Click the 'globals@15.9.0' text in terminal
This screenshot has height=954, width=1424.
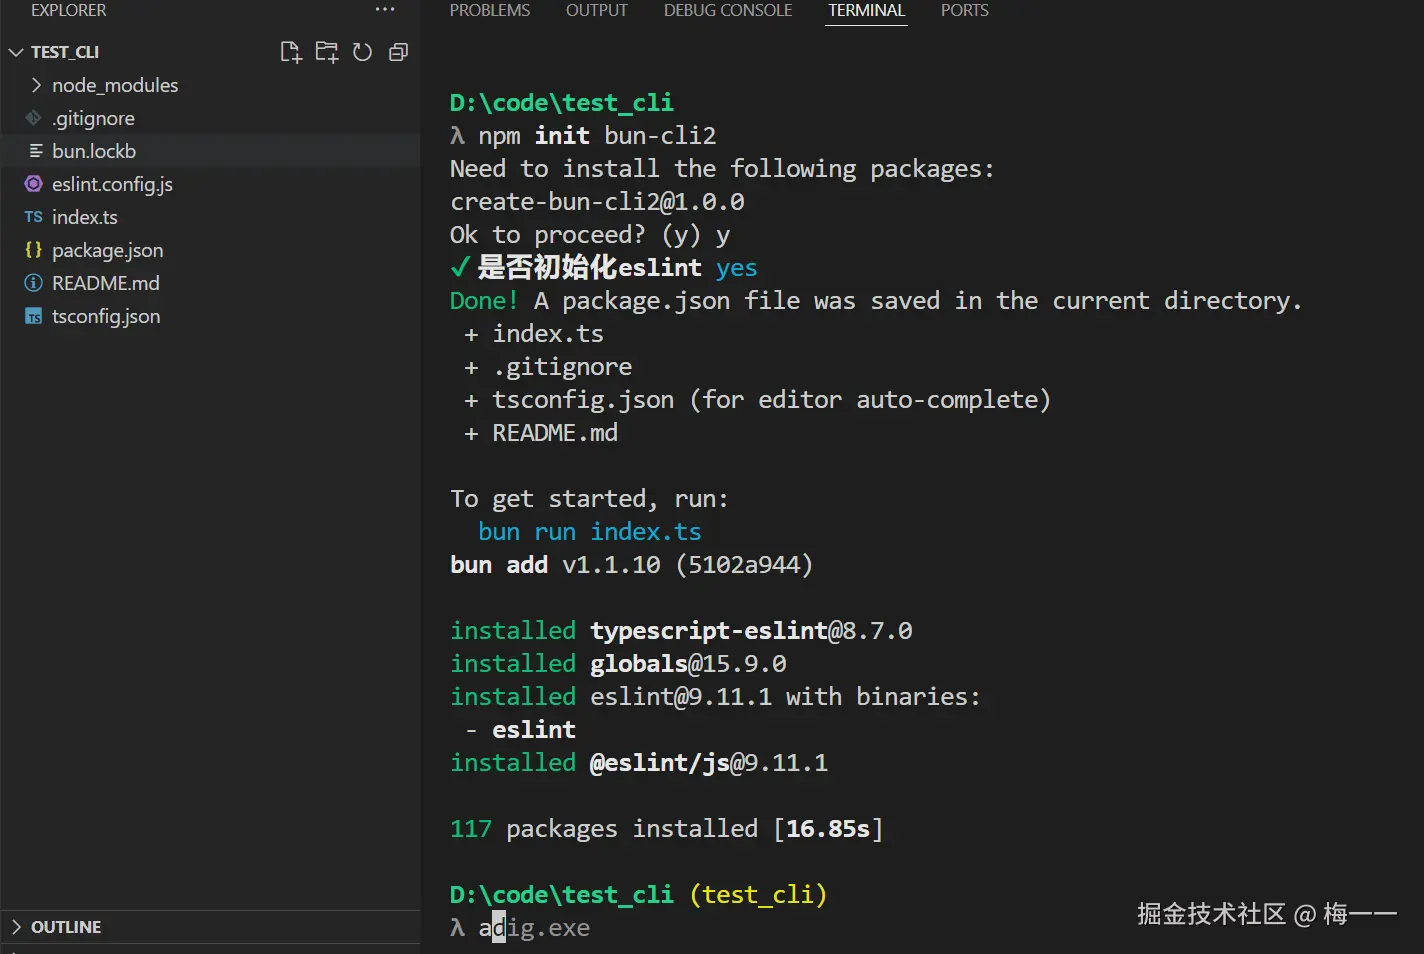(x=688, y=663)
